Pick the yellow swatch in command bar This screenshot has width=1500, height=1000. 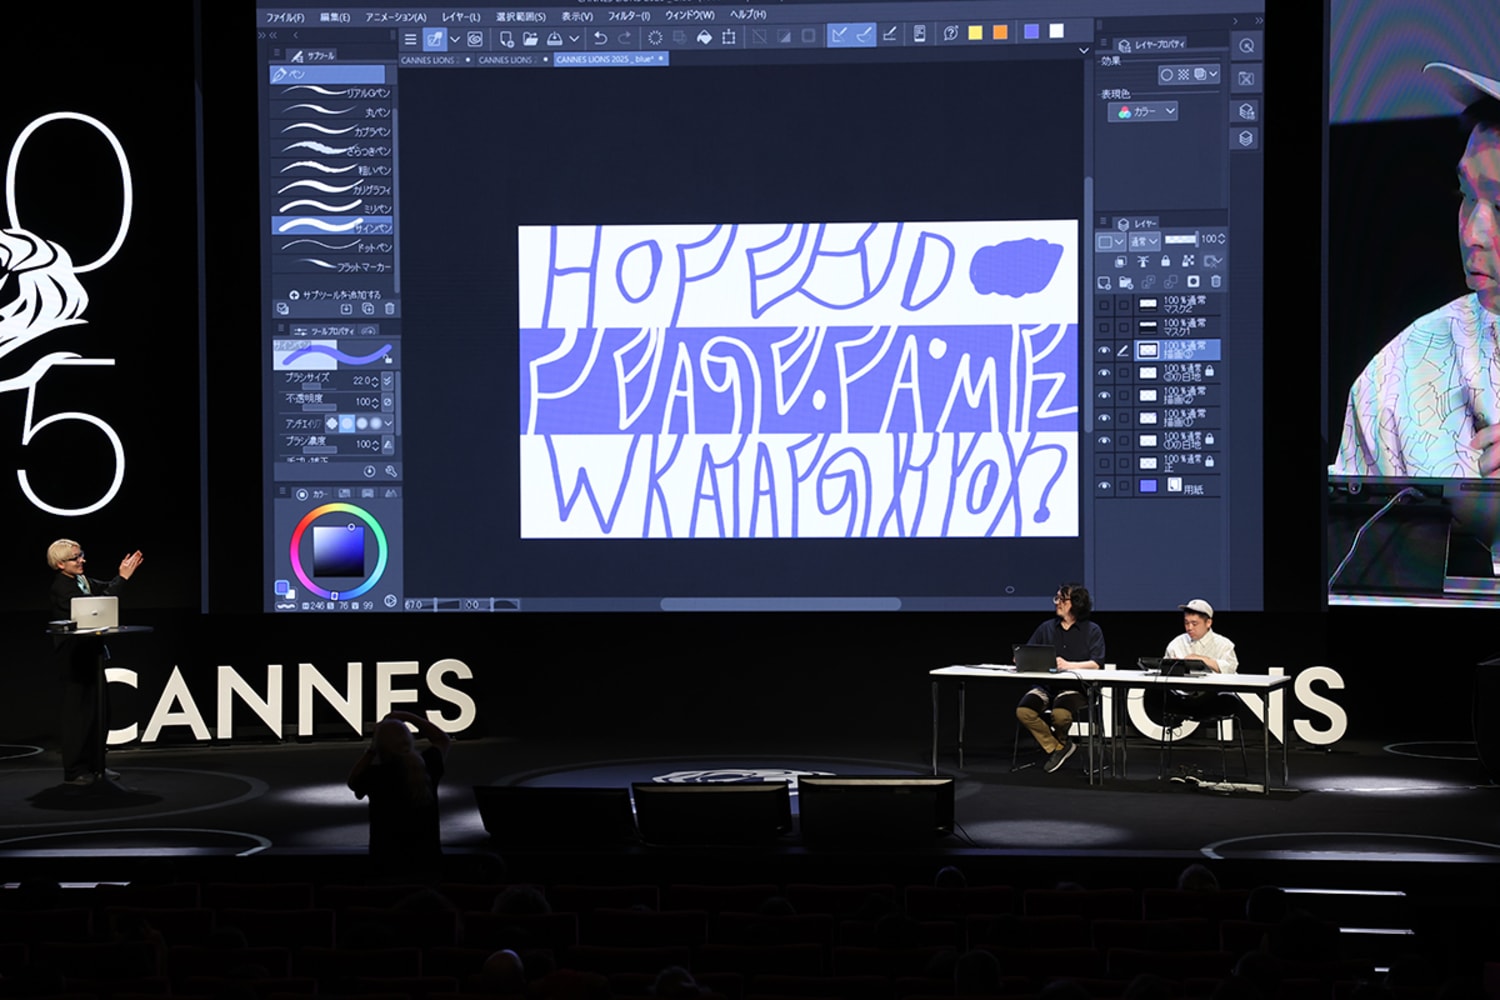[x=975, y=33]
